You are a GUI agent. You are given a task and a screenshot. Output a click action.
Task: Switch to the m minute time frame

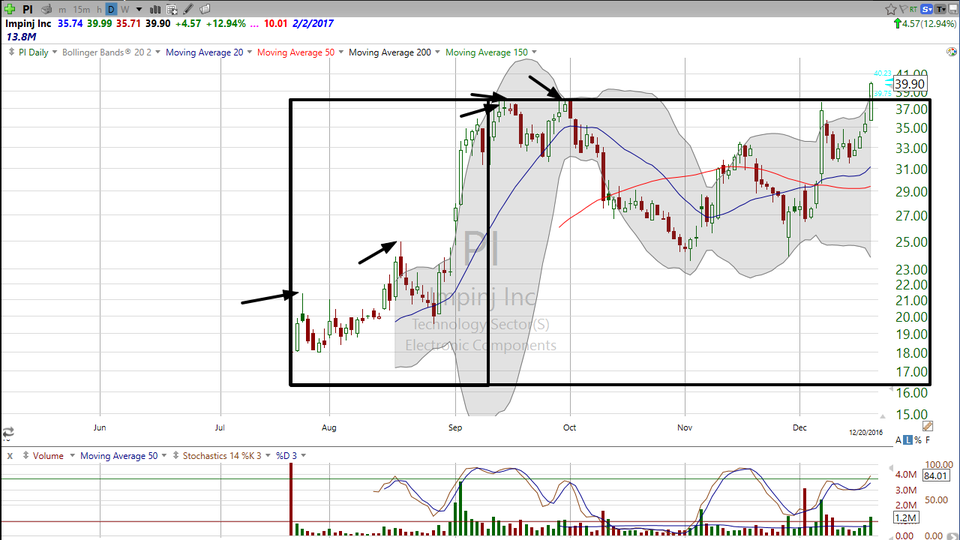(62, 10)
